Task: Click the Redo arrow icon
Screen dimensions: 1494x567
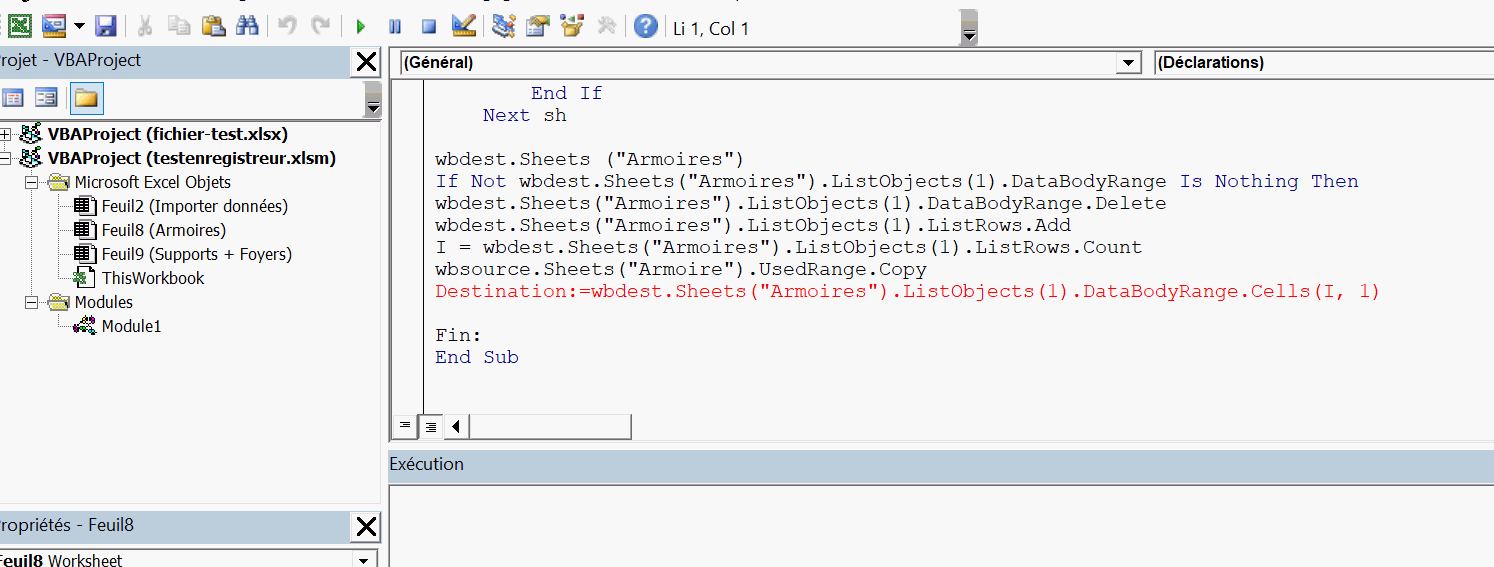Action: click(321, 26)
